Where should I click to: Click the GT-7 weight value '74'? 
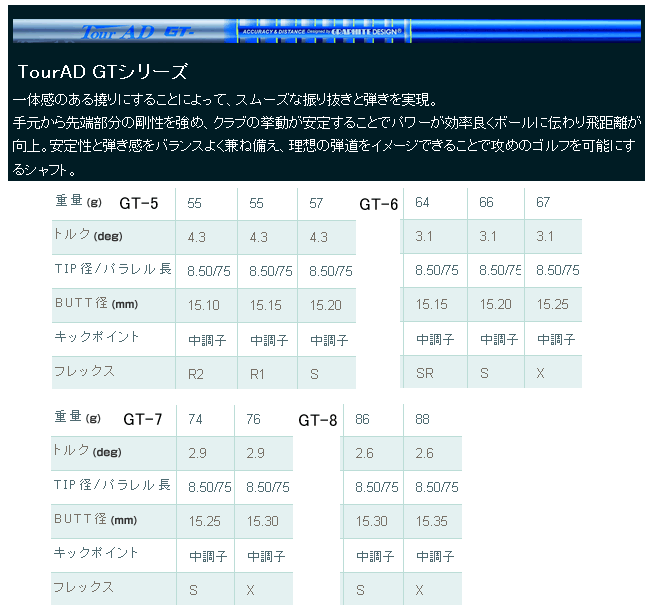pos(195,419)
